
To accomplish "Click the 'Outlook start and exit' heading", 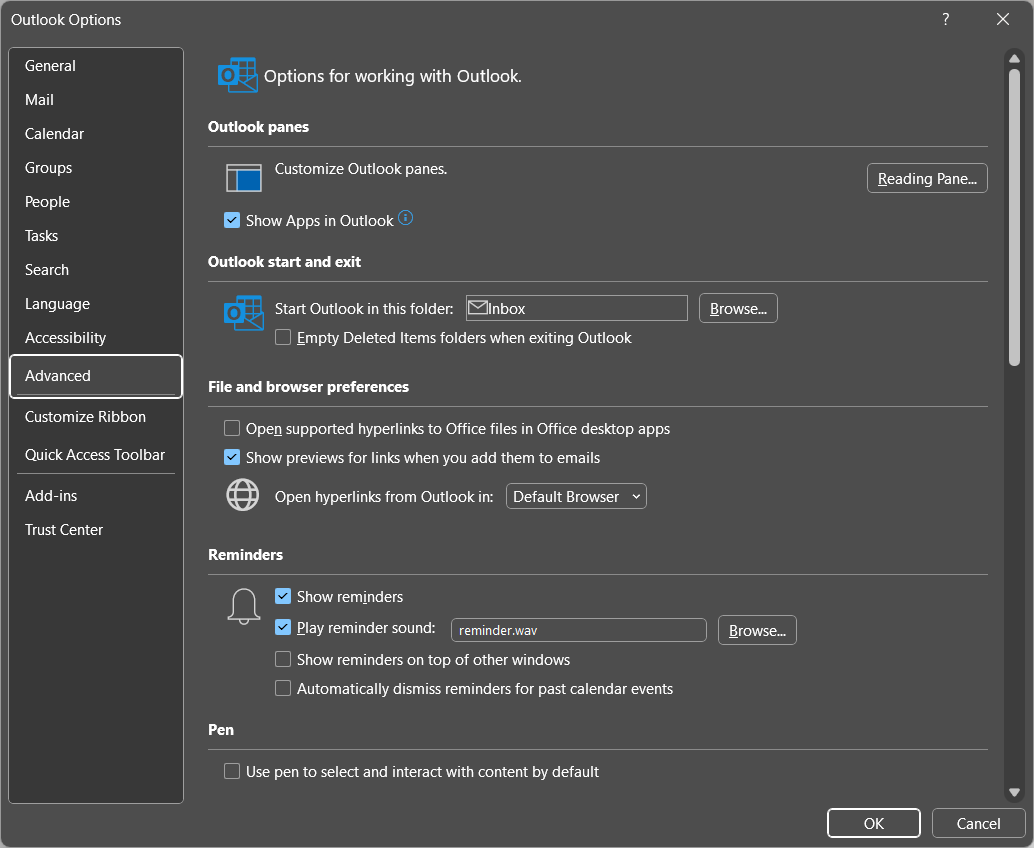I will (x=284, y=262).
